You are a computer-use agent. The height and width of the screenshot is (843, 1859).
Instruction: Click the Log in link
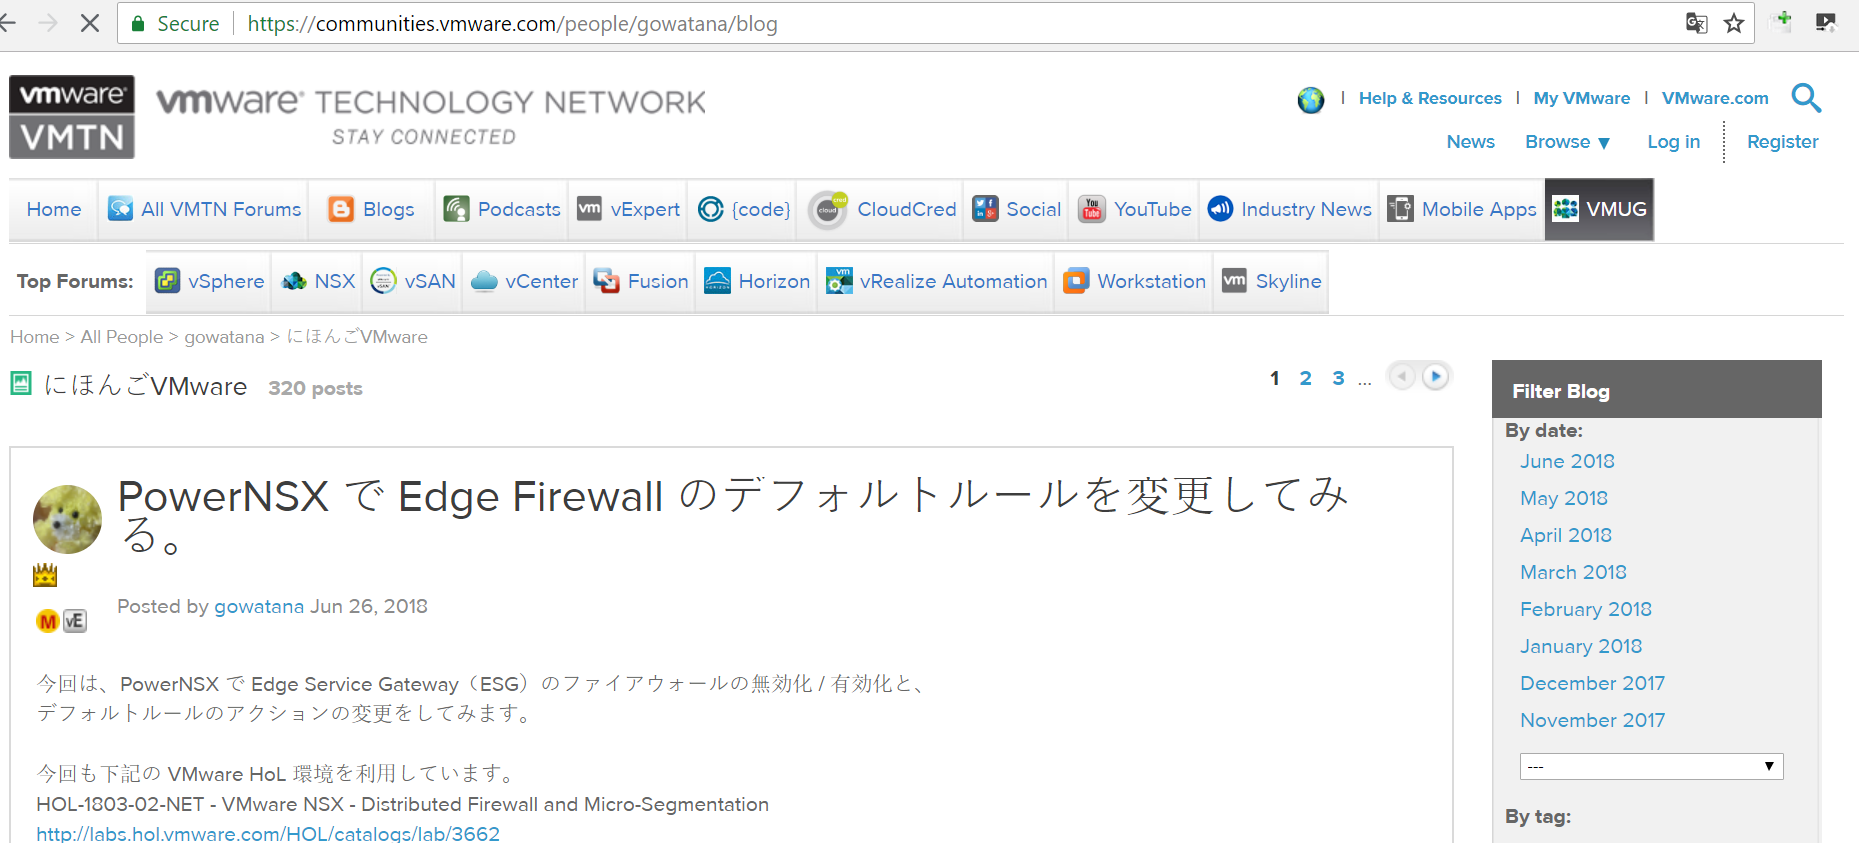point(1673,142)
